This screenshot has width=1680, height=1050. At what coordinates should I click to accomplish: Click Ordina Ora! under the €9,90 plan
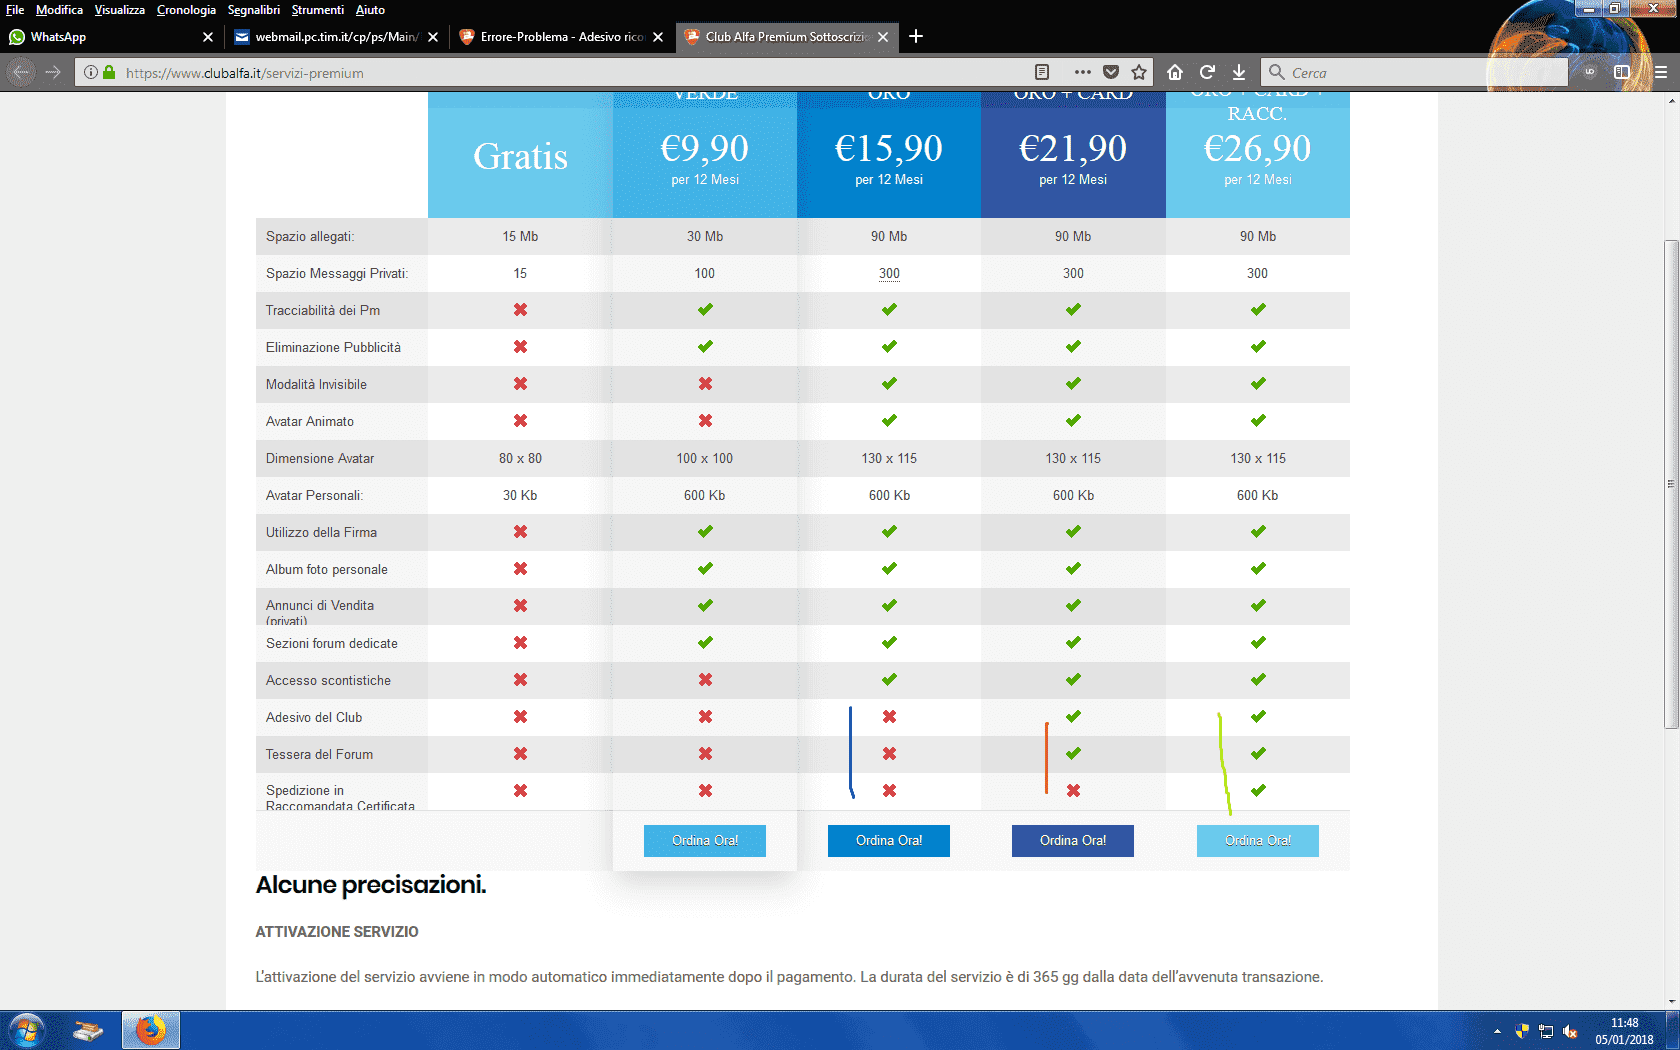[x=705, y=841]
